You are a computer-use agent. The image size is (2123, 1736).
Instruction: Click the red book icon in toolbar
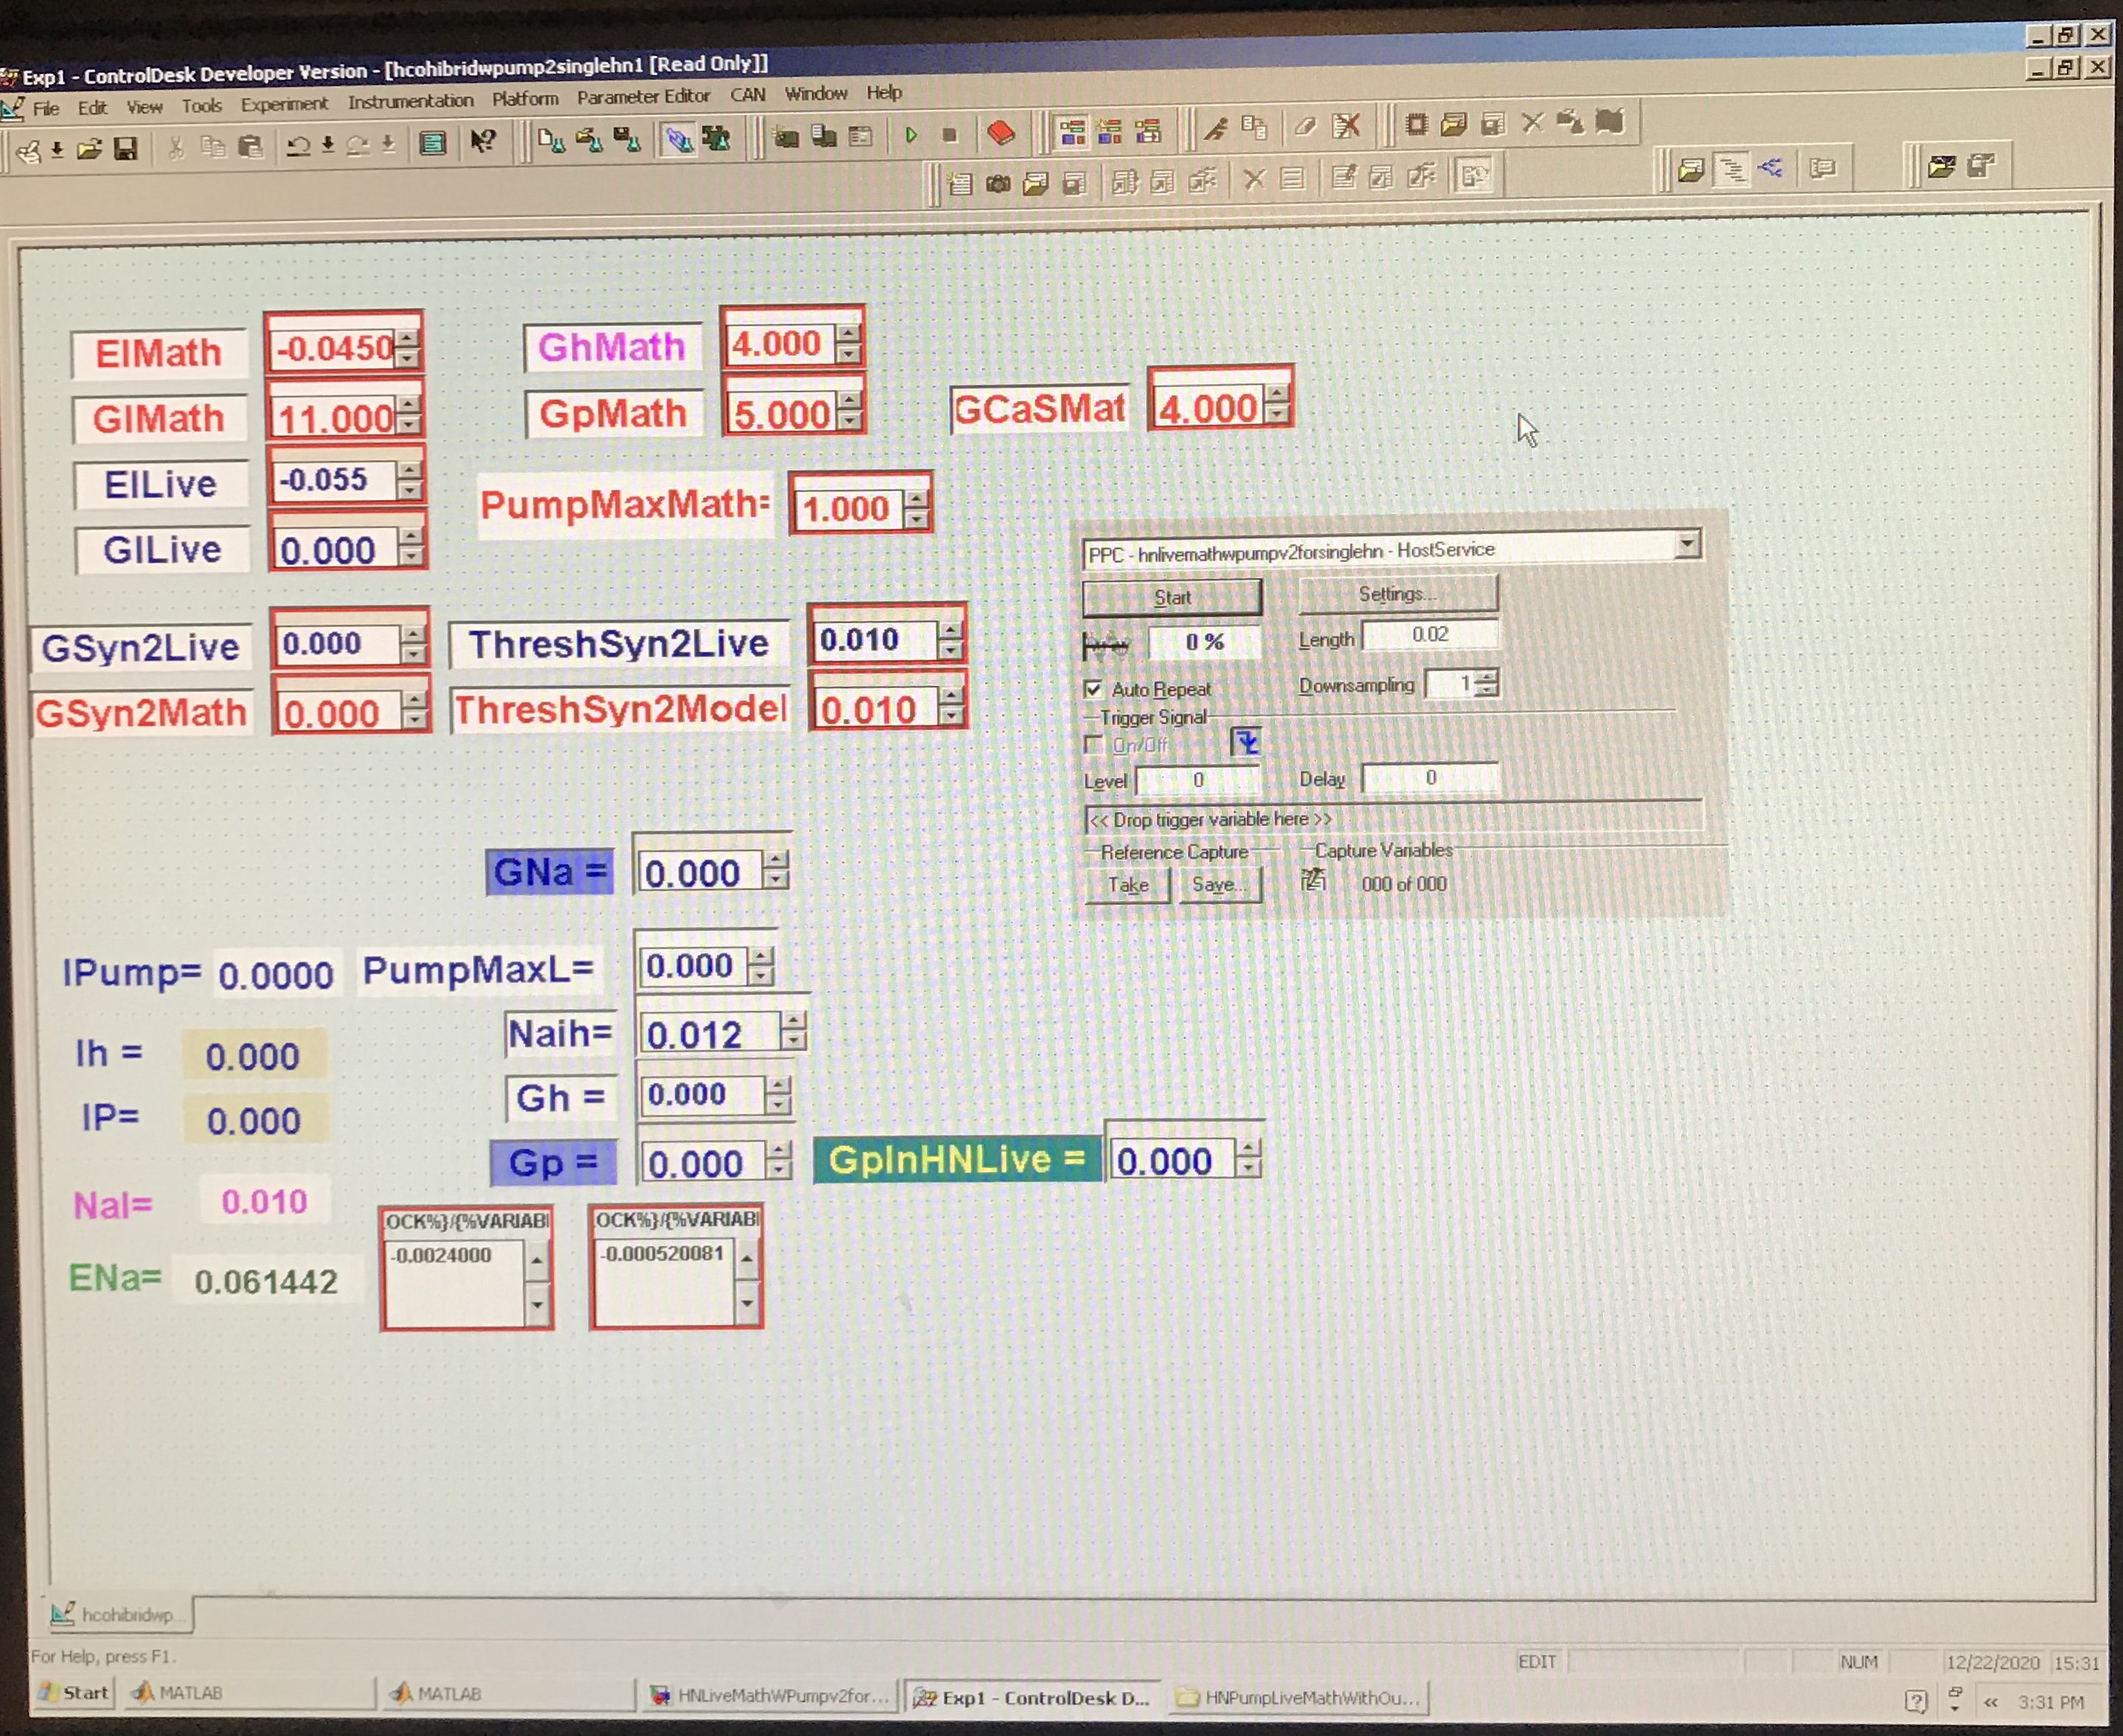coord(1000,133)
